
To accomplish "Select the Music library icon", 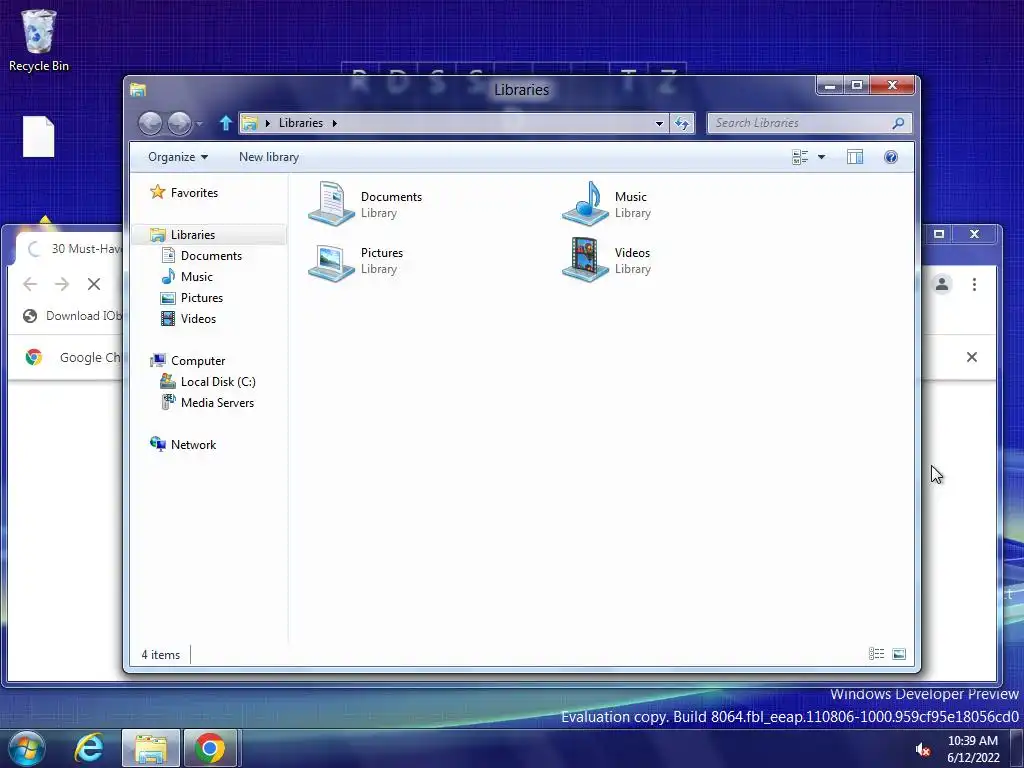I will [585, 204].
